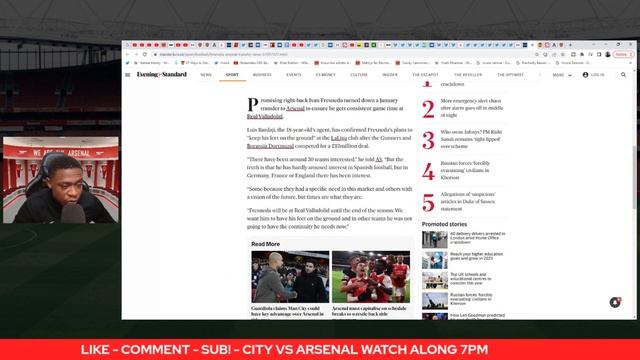
Task: Follow the Real Valladolid link
Action: [x=265, y=117]
